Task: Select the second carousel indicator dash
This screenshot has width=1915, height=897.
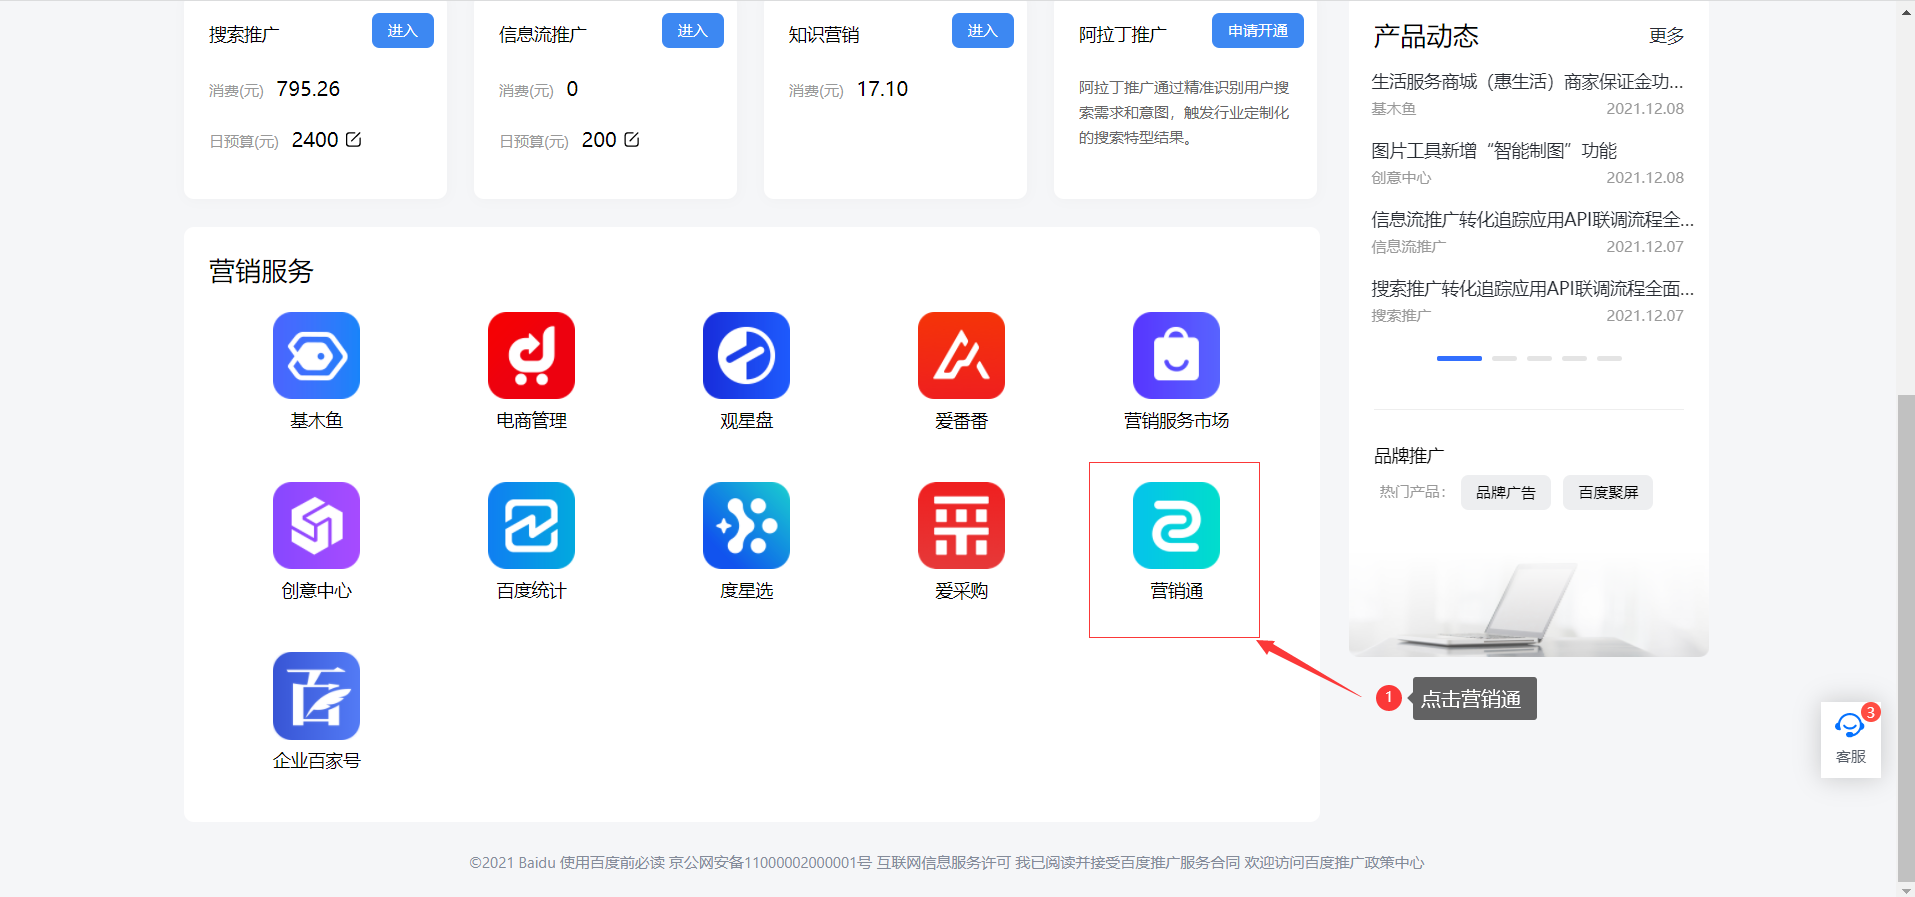Action: 1504,358
